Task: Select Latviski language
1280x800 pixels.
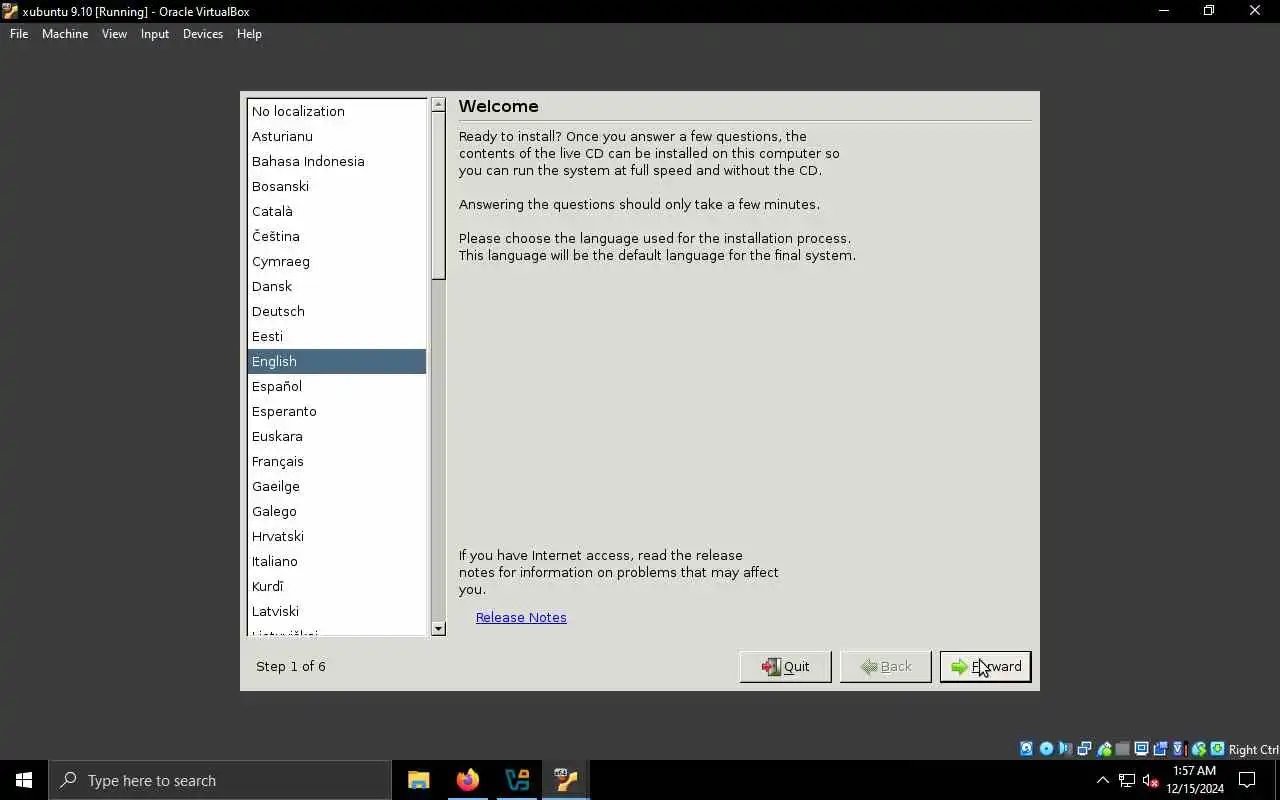Action: click(337, 611)
